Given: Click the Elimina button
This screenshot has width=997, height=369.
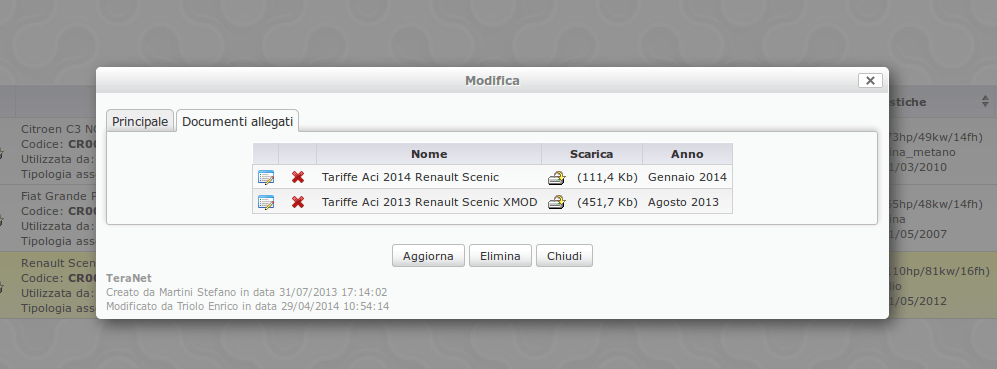Looking at the screenshot, I should [500, 256].
